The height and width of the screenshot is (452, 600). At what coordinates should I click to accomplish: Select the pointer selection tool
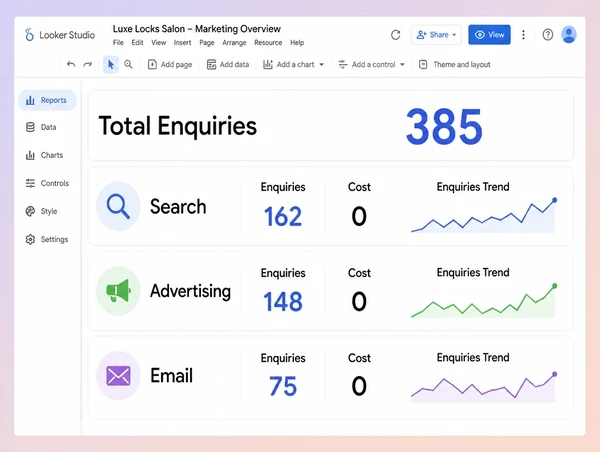click(111, 64)
